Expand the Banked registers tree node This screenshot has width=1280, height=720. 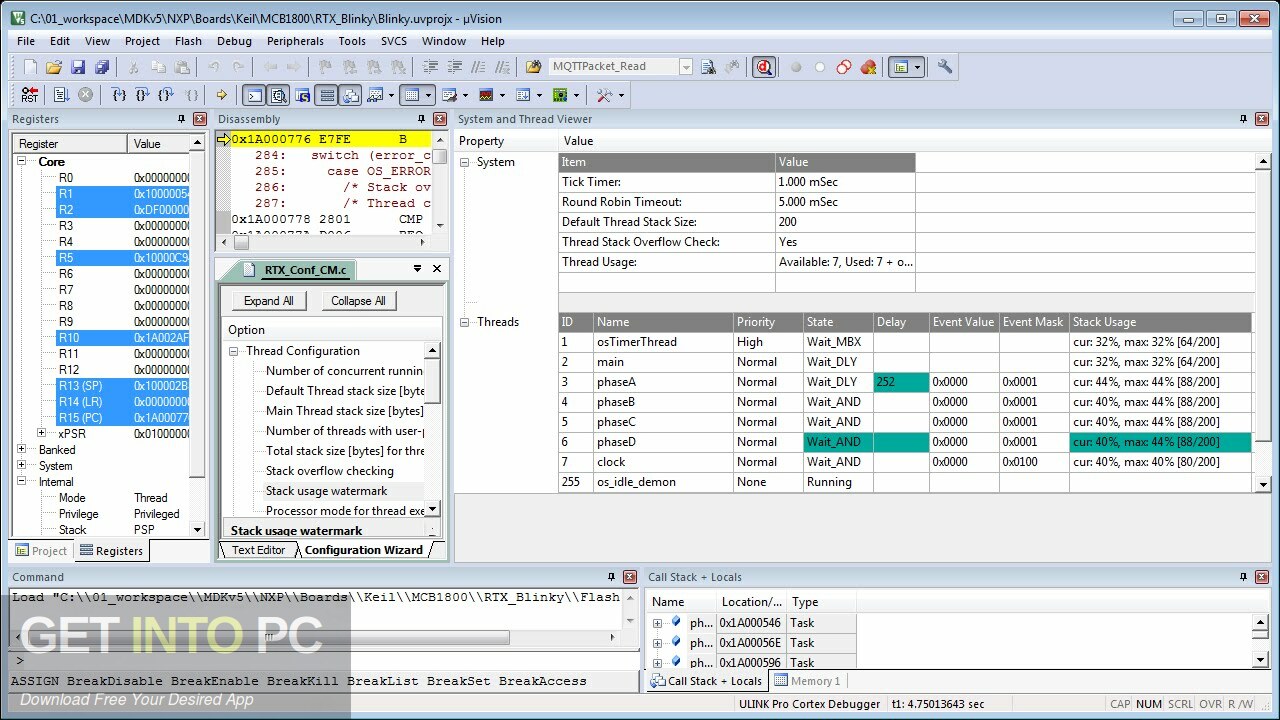(22, 450)
